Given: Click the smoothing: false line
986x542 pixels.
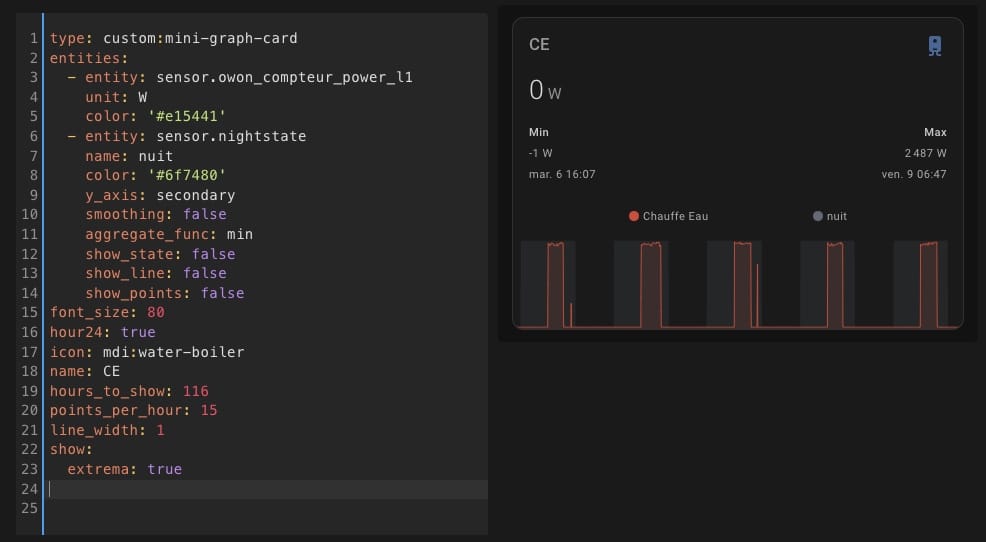Looking at the screenshot, I should click(x=156, y=214).
